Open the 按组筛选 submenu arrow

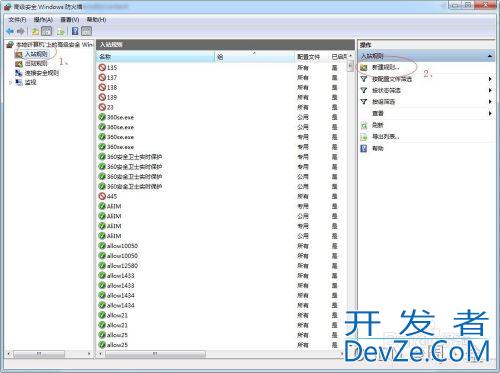coord(490,102)
